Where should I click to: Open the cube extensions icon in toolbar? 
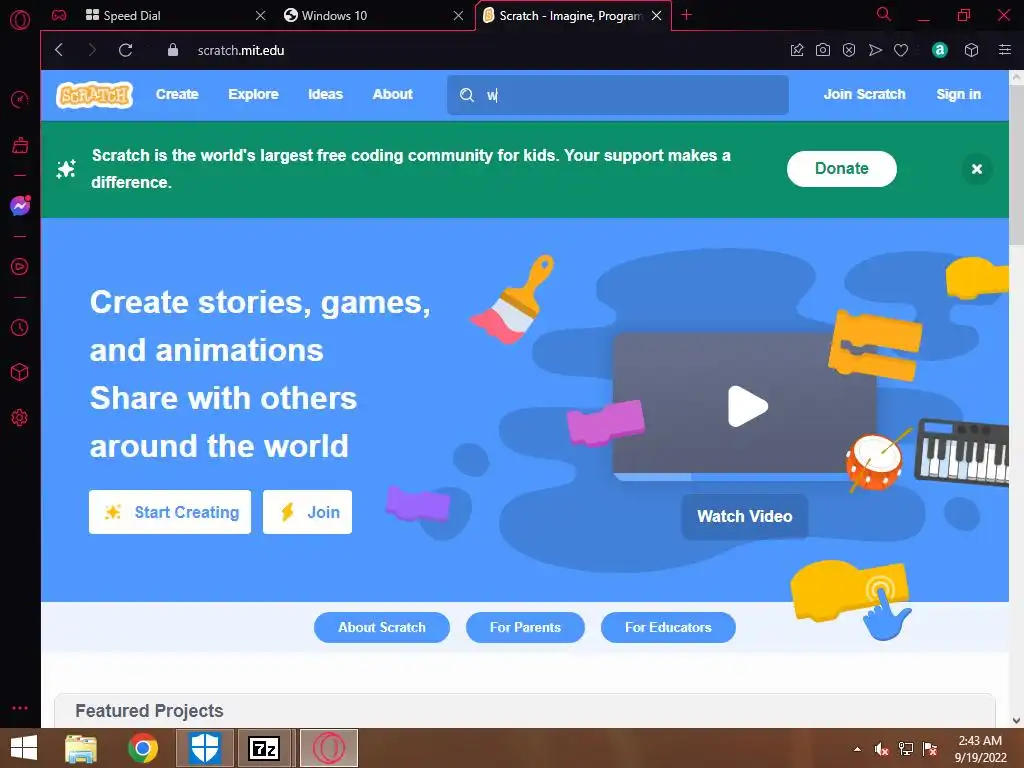pyautogui.click(x=972, y=50)
